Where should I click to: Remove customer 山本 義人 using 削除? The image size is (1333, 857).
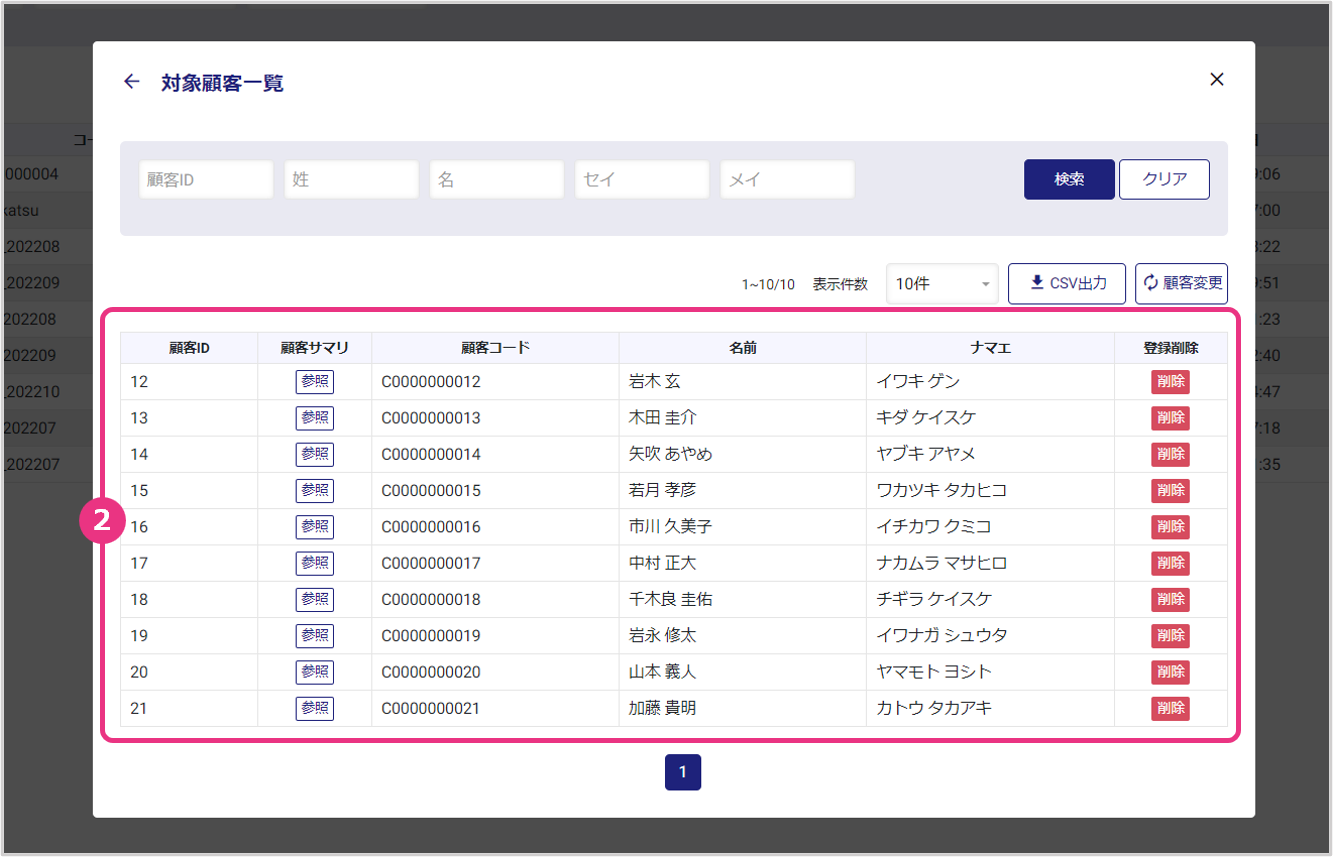point(1170,672)
